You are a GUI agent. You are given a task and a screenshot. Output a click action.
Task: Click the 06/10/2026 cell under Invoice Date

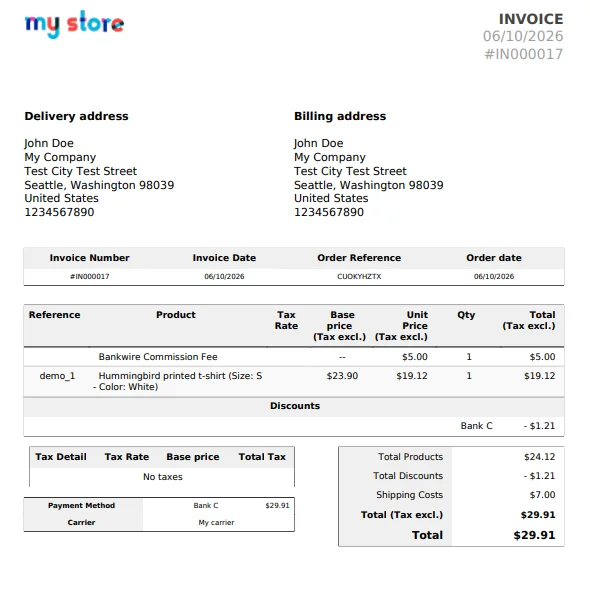coord(224,277)
